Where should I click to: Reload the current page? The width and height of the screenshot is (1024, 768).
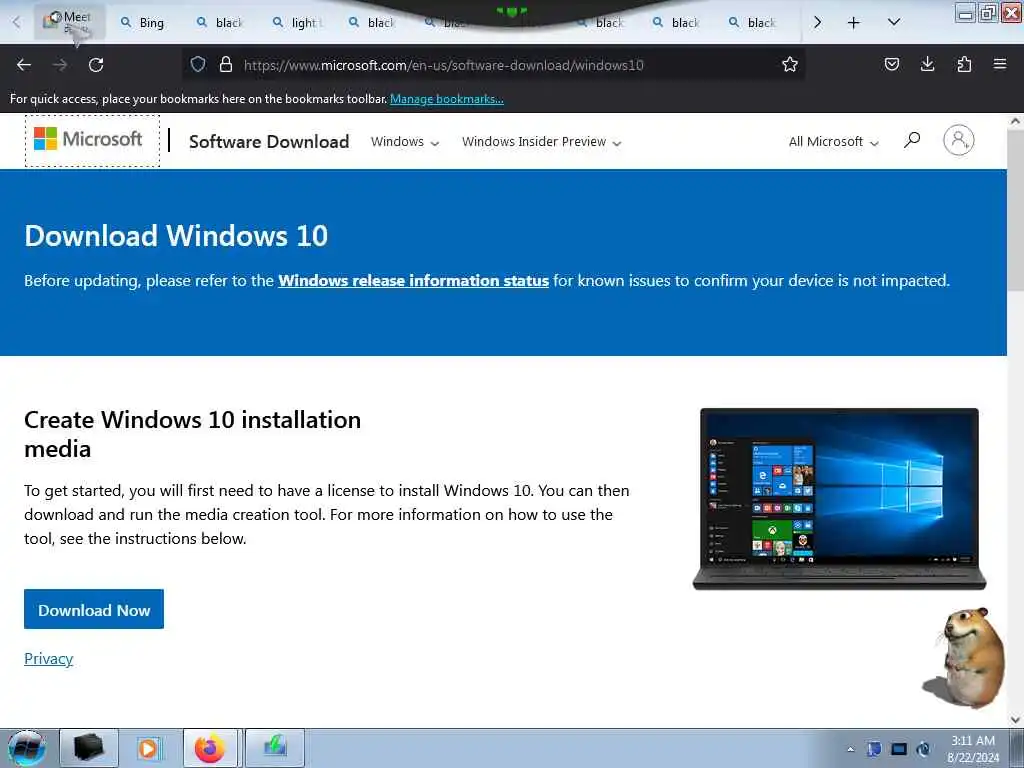96,65
